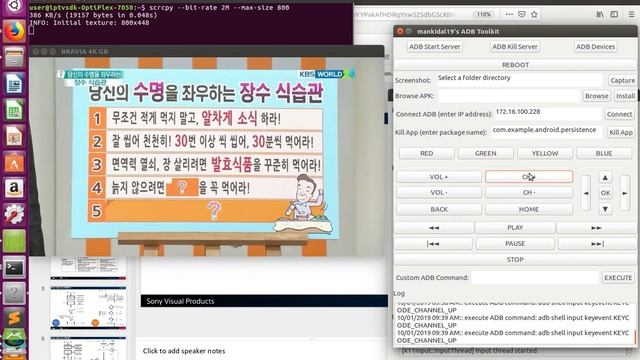The height and width of the screenshot is (360, 640).
Task: Click the fast-forward playback button
Action: 596,228
